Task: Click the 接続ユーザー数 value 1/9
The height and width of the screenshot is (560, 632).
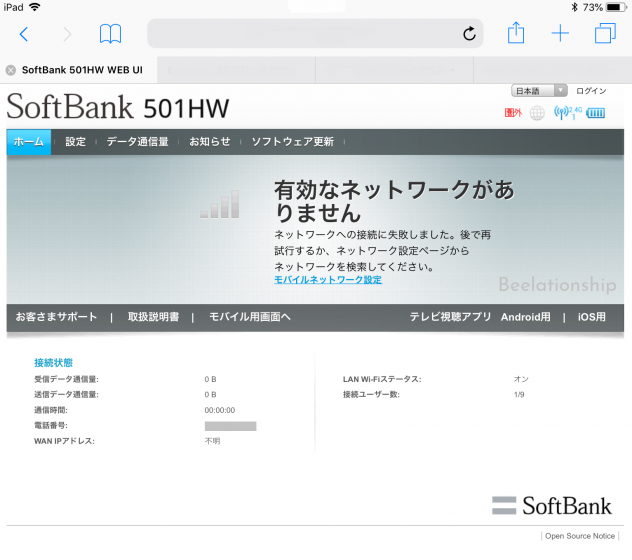Action: pos(519,395)
